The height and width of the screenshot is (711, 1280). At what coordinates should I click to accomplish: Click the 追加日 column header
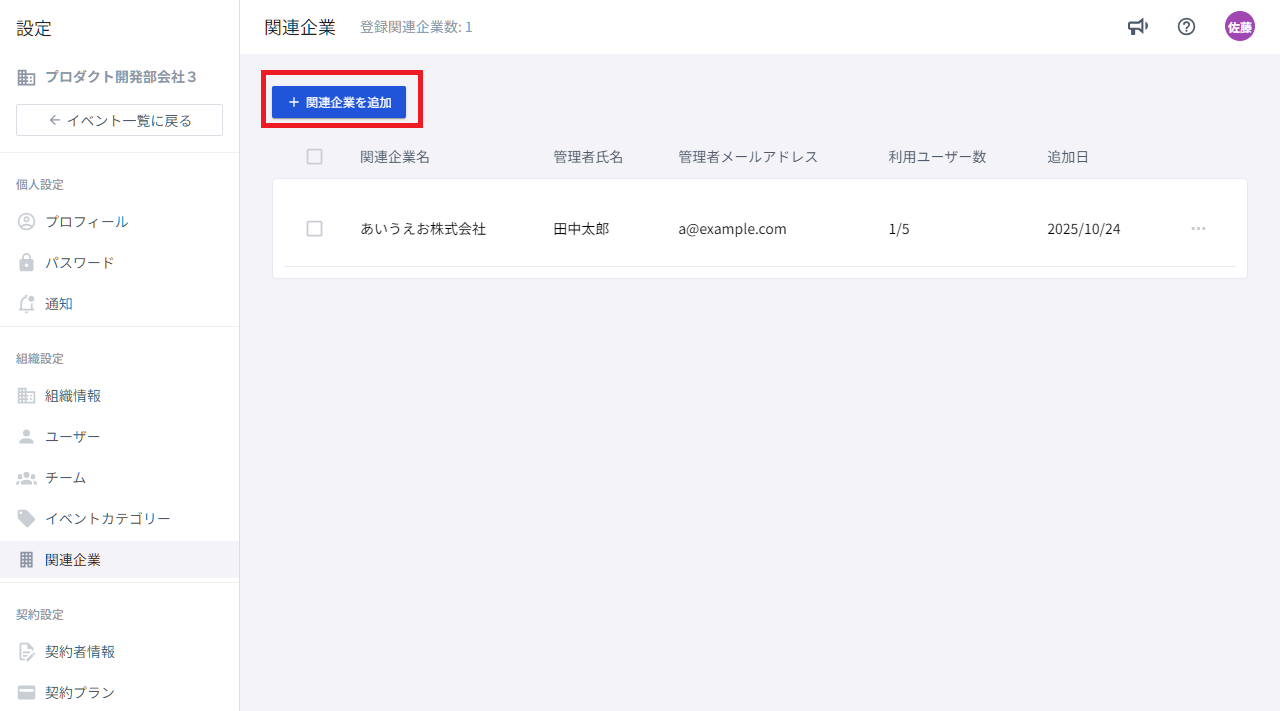pos(1068,157)
